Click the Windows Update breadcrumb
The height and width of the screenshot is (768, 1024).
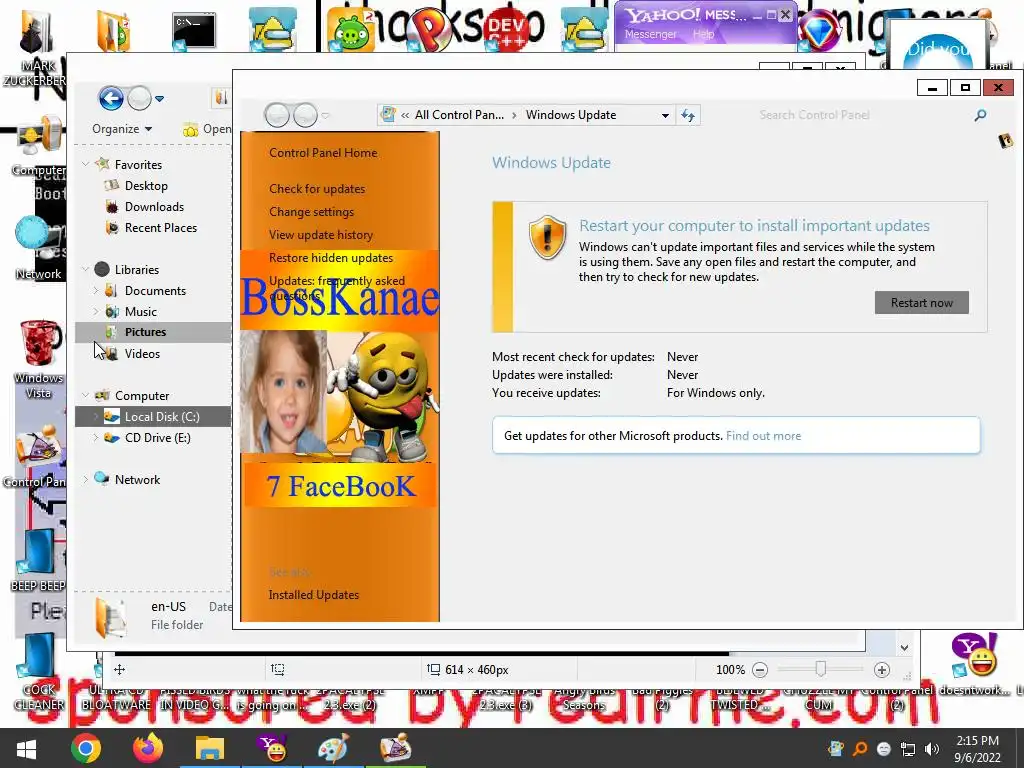pos(571,115)
